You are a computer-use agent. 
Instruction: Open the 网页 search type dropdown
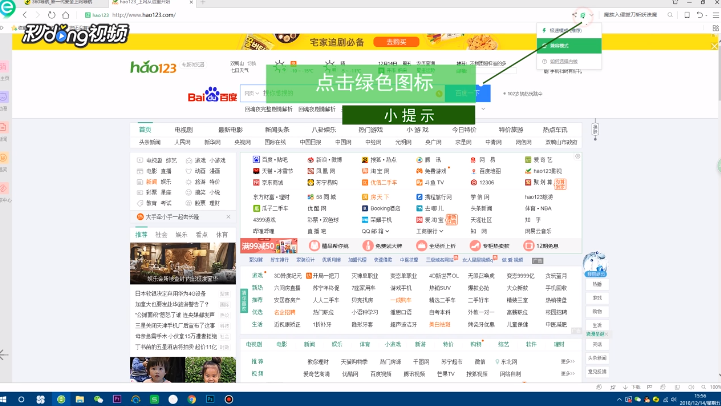(x=251, y=93)
